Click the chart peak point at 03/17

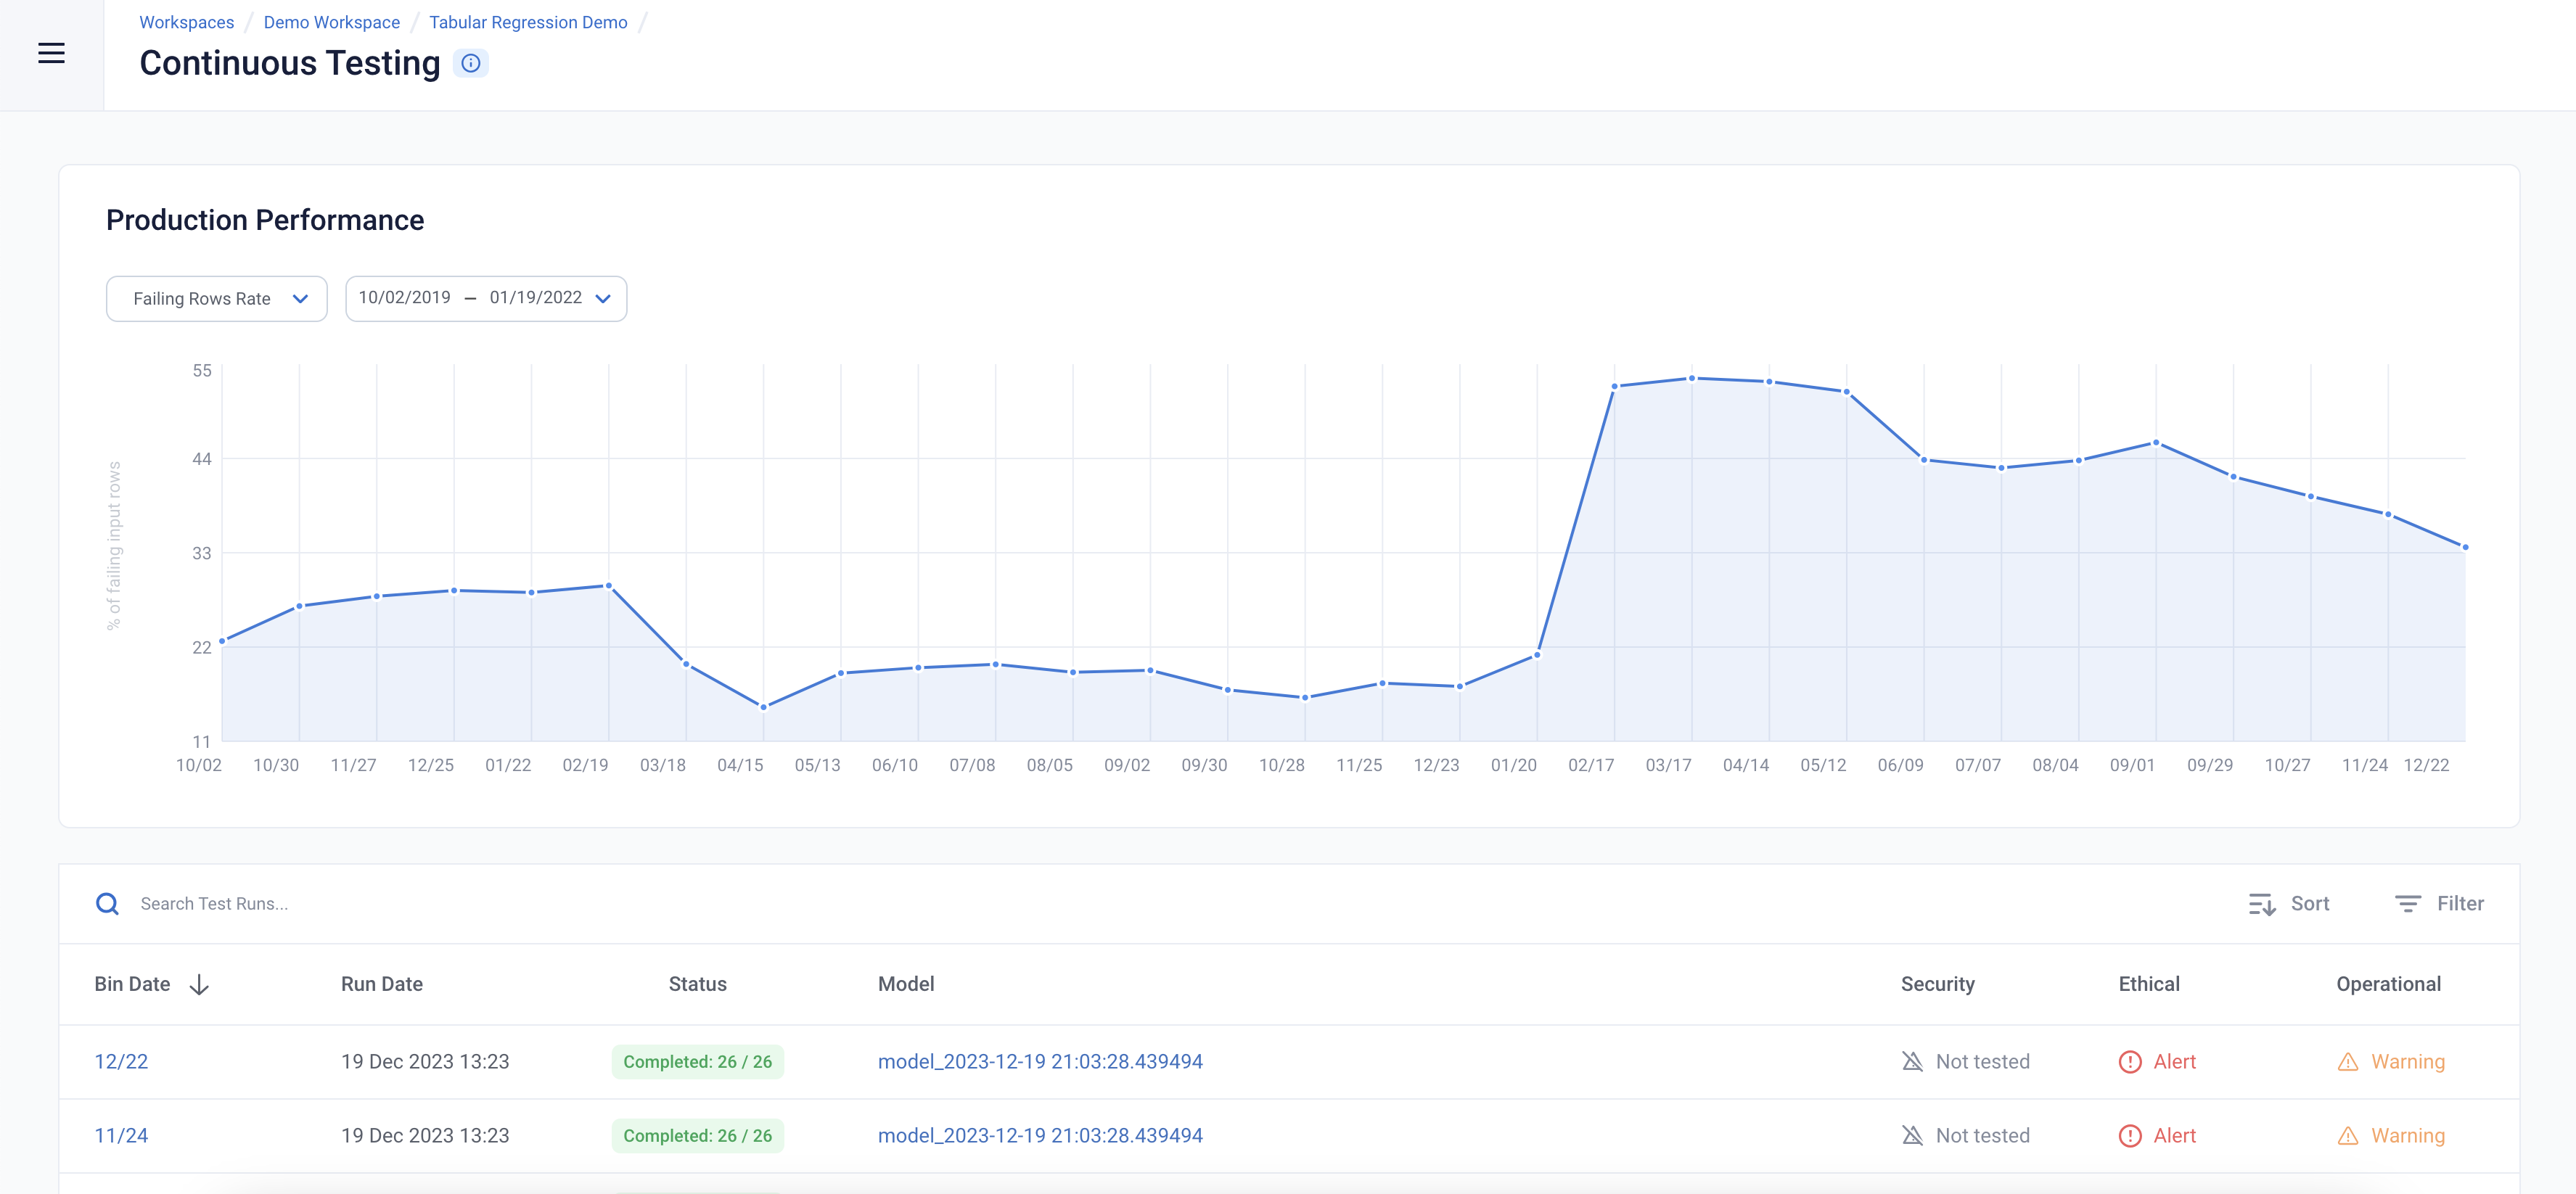tap(1692, 378)
